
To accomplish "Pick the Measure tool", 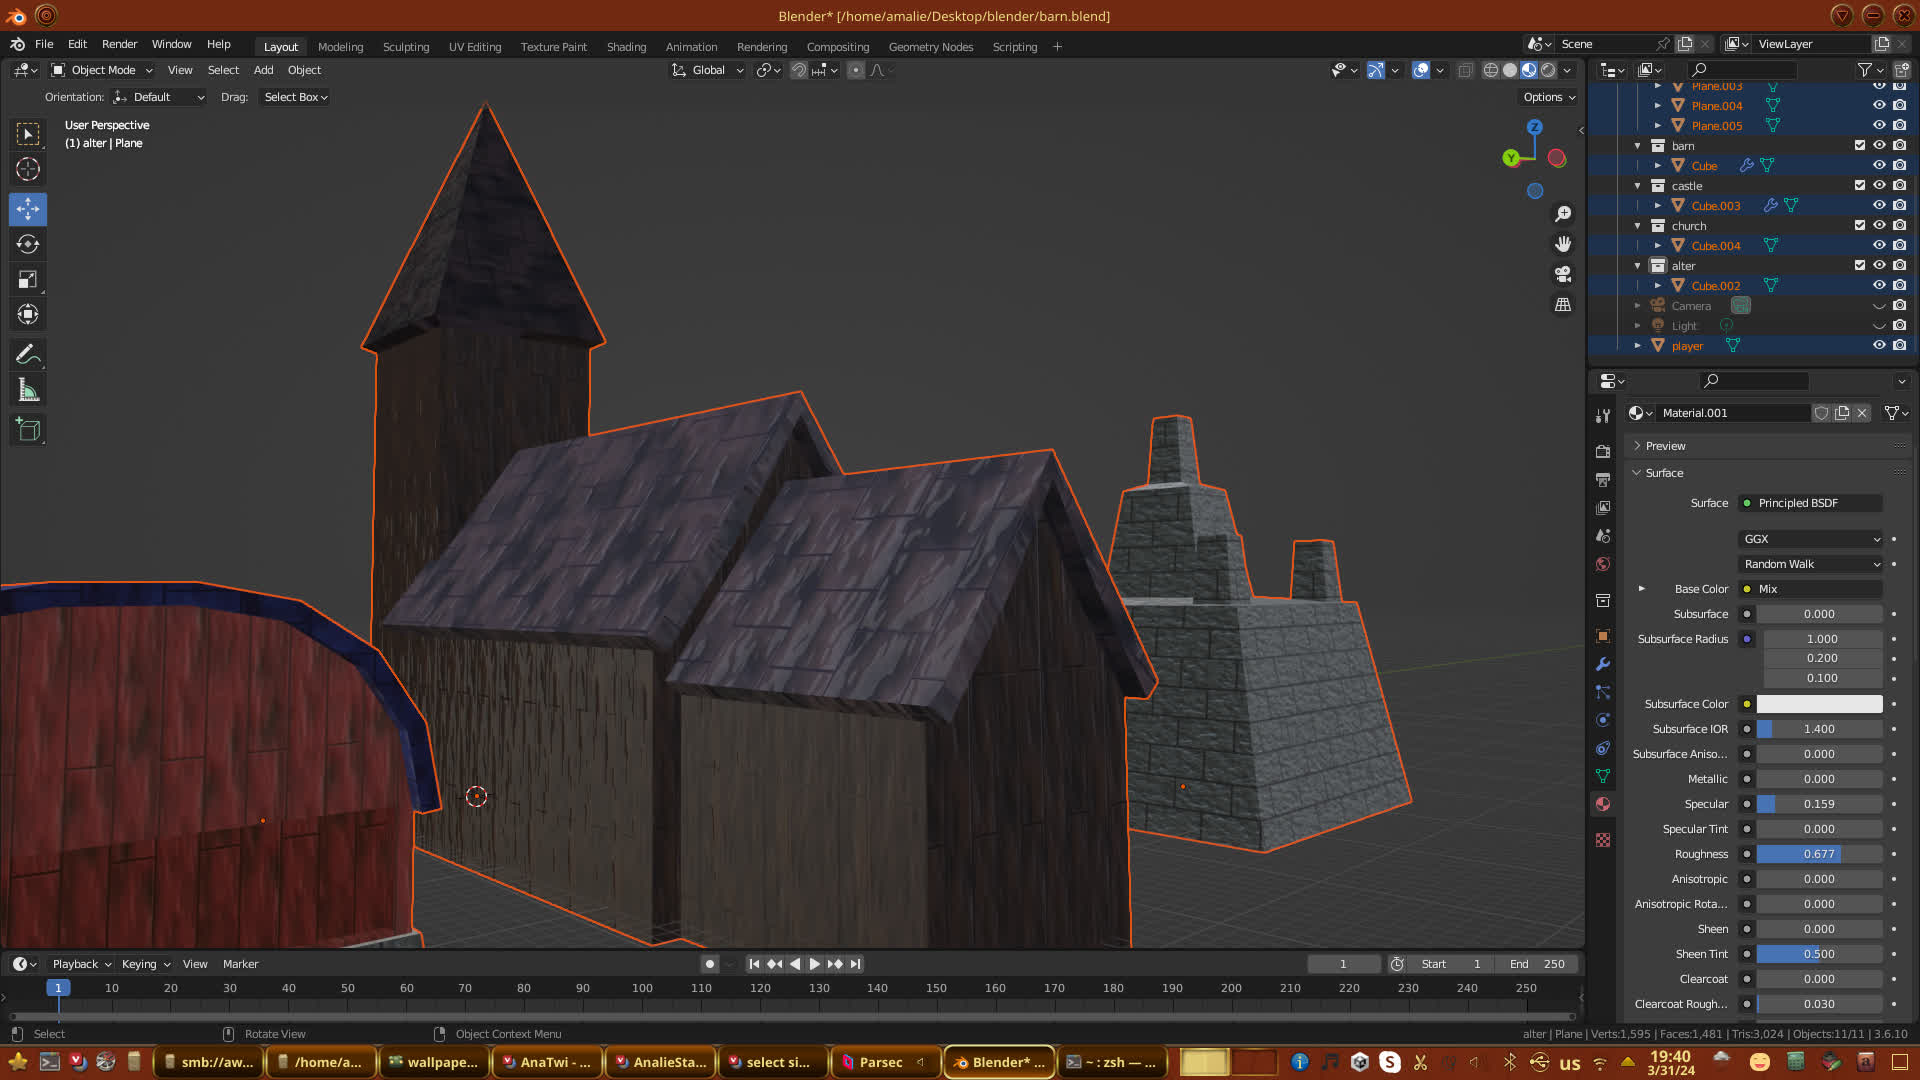I will [28, 391].
